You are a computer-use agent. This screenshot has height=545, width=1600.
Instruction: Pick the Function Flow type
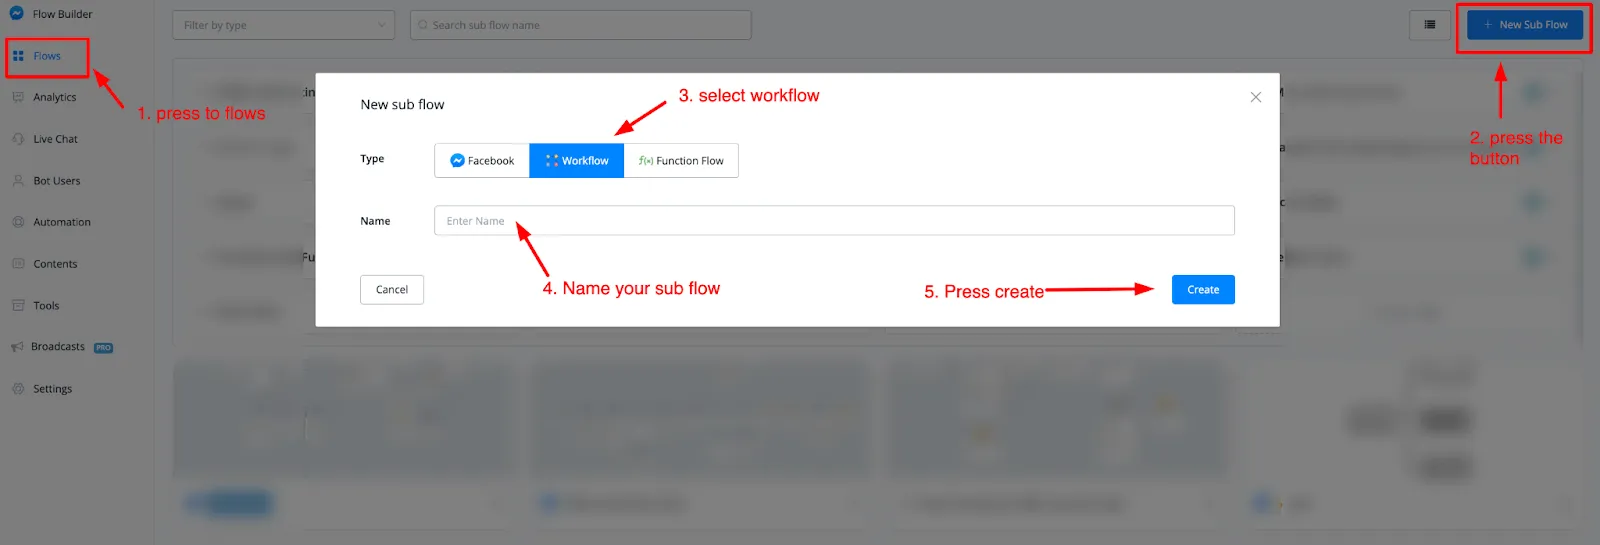pos(681,161)
